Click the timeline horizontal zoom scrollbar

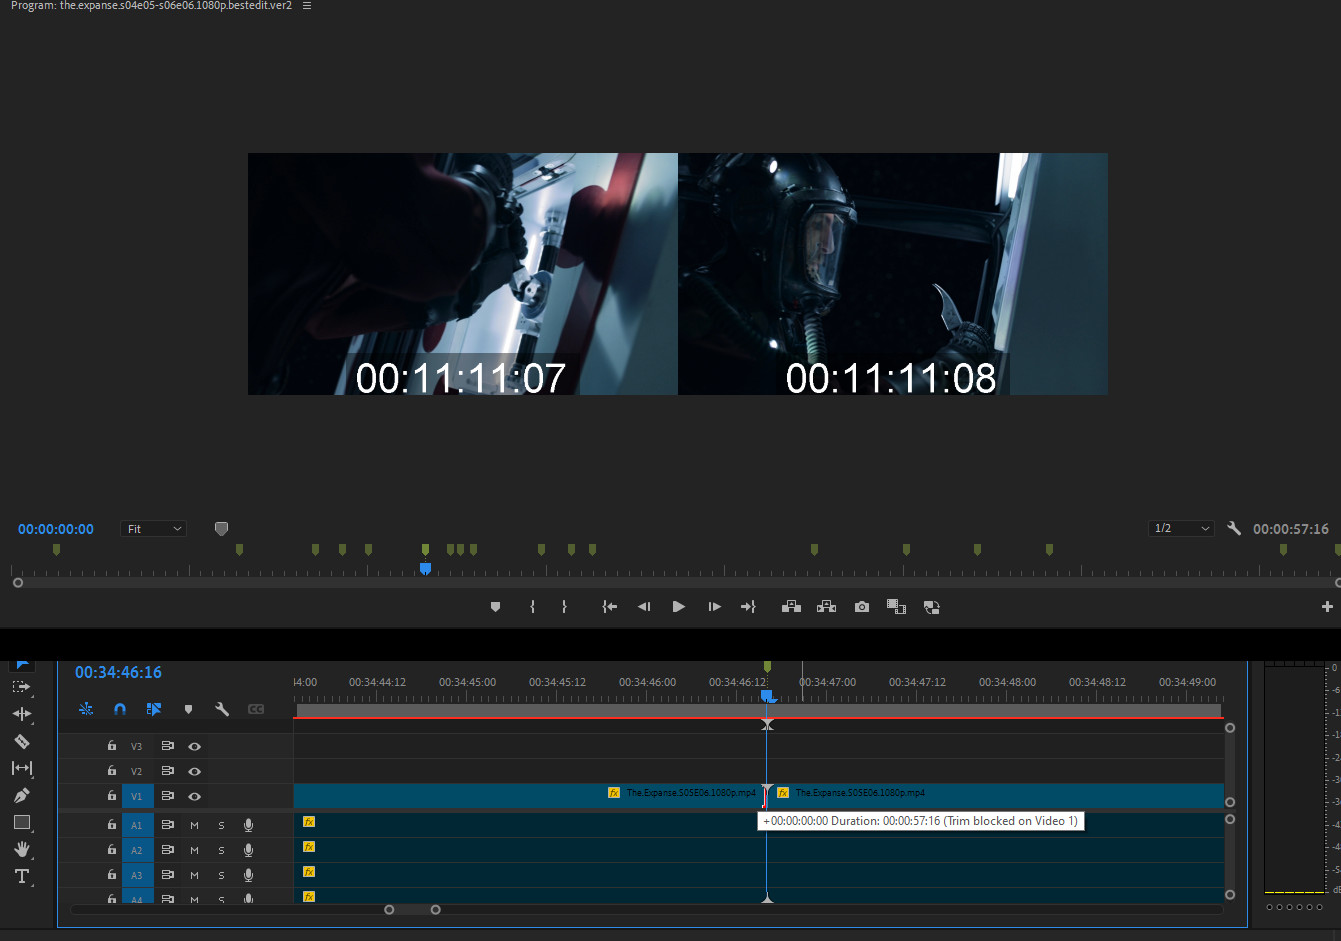coord(412,910)
